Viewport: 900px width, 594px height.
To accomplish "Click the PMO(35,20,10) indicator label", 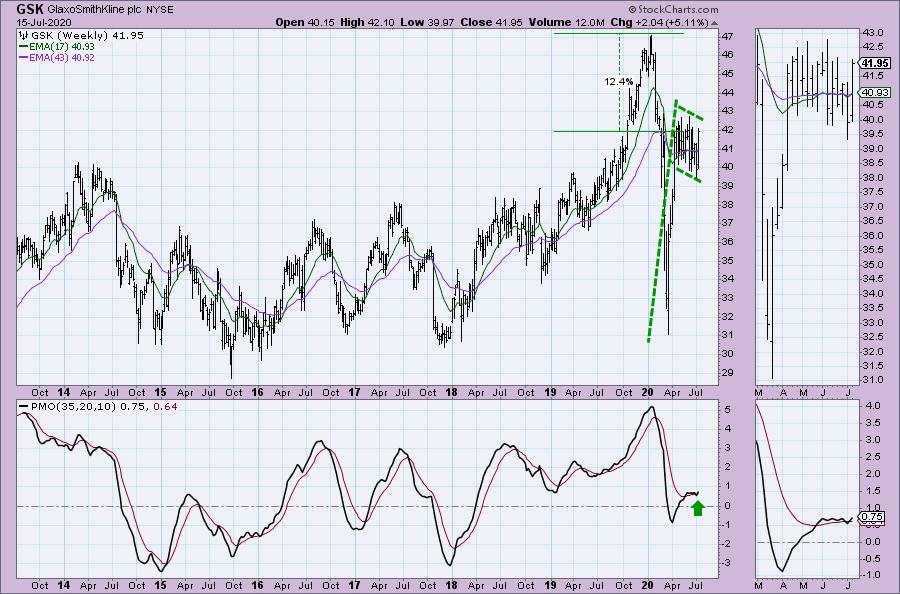I will point(73,407).
